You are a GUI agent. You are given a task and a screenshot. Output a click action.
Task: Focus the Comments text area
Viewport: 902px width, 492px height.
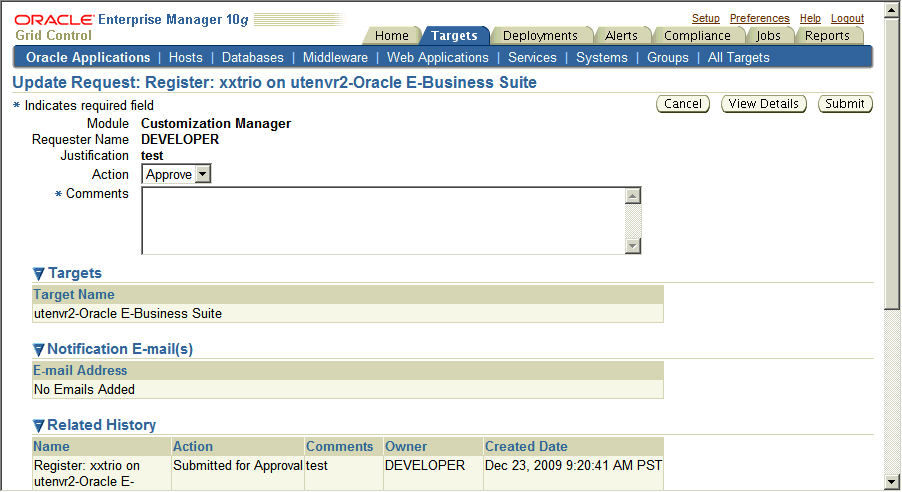tap(383, 220)
